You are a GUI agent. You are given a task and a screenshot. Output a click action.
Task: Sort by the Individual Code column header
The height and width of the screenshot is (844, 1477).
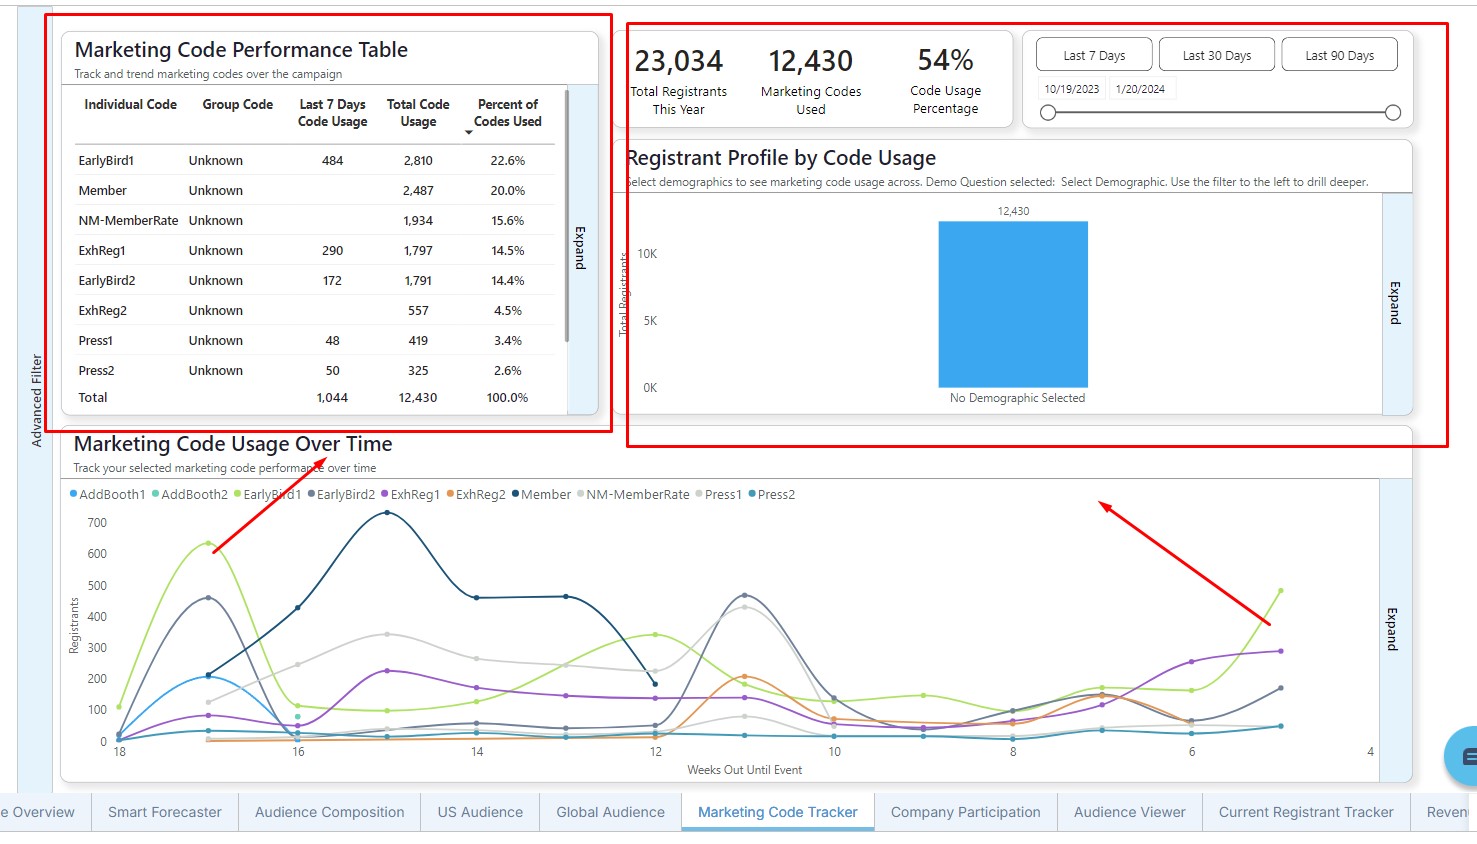pos(130,104)
